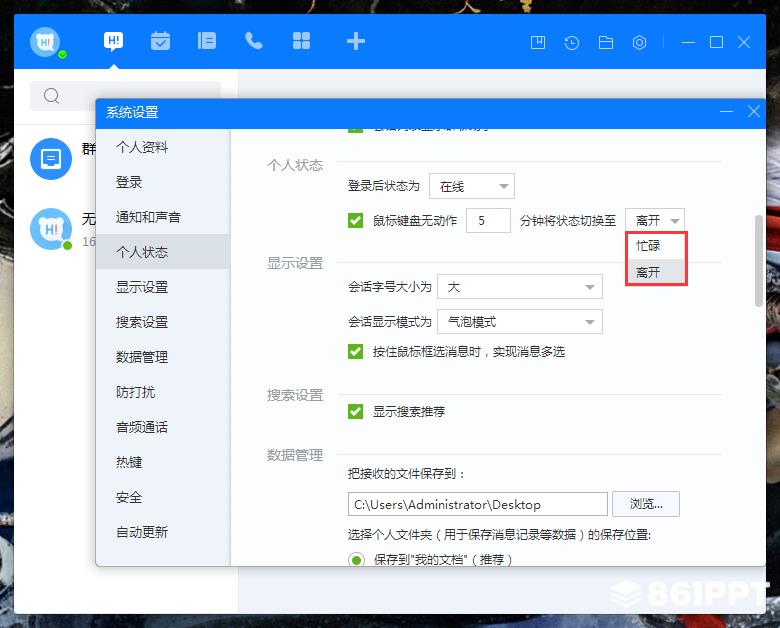Minimize the 系统设置 dialog
780x628 pixels.
click(726, 111)
